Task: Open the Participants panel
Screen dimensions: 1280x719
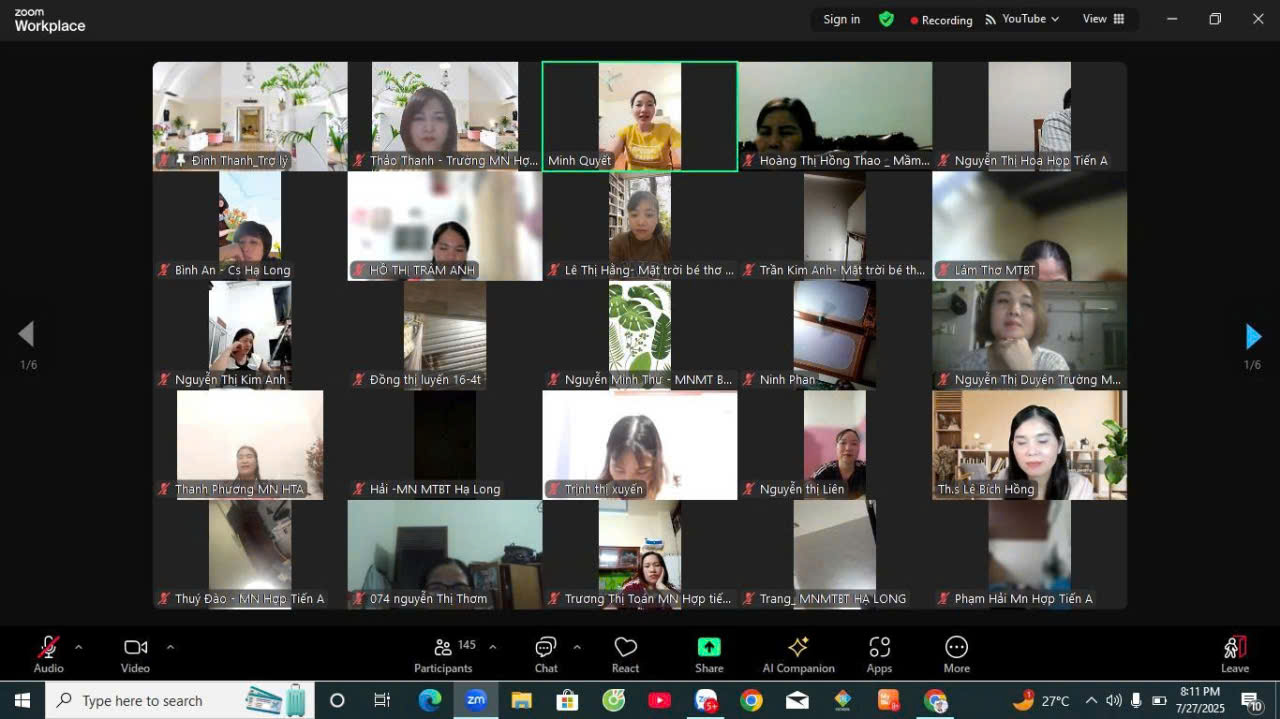Action: pyautogui.click(x=443, y=654)
